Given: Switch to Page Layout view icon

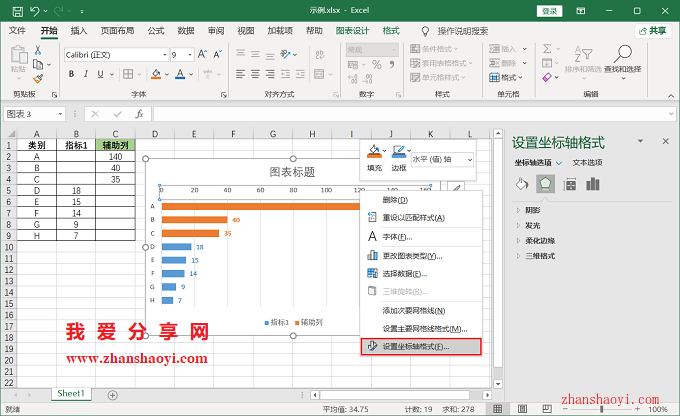Looking at the screenshot, I should click(523, 409).
